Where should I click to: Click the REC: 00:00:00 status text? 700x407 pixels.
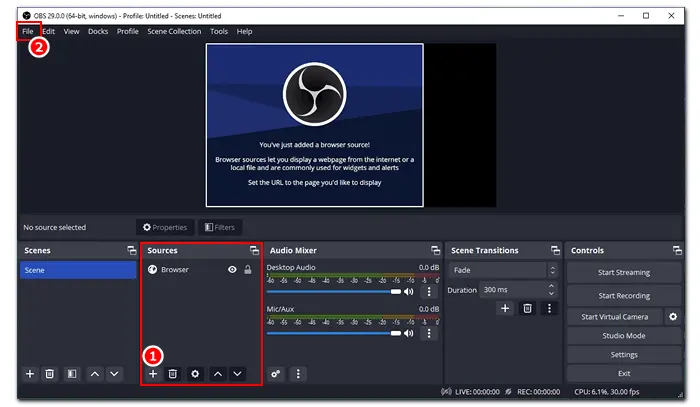coord(538,392)
